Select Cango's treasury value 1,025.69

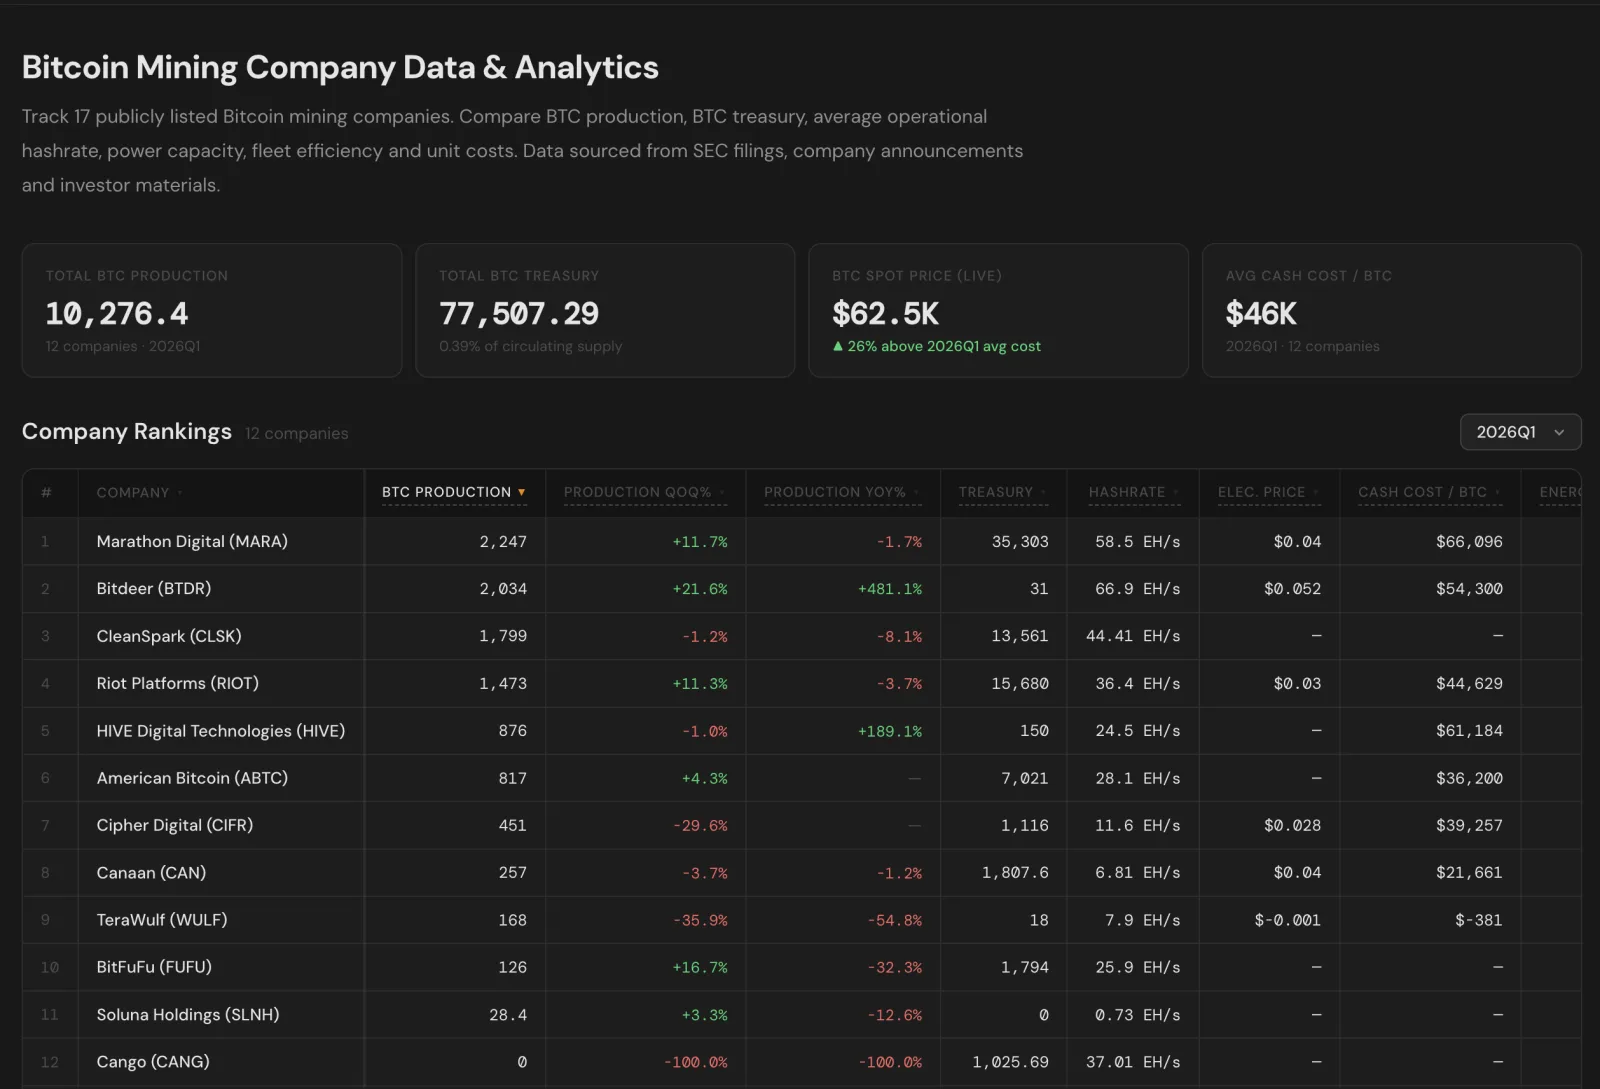[x=1010, y=1062]
